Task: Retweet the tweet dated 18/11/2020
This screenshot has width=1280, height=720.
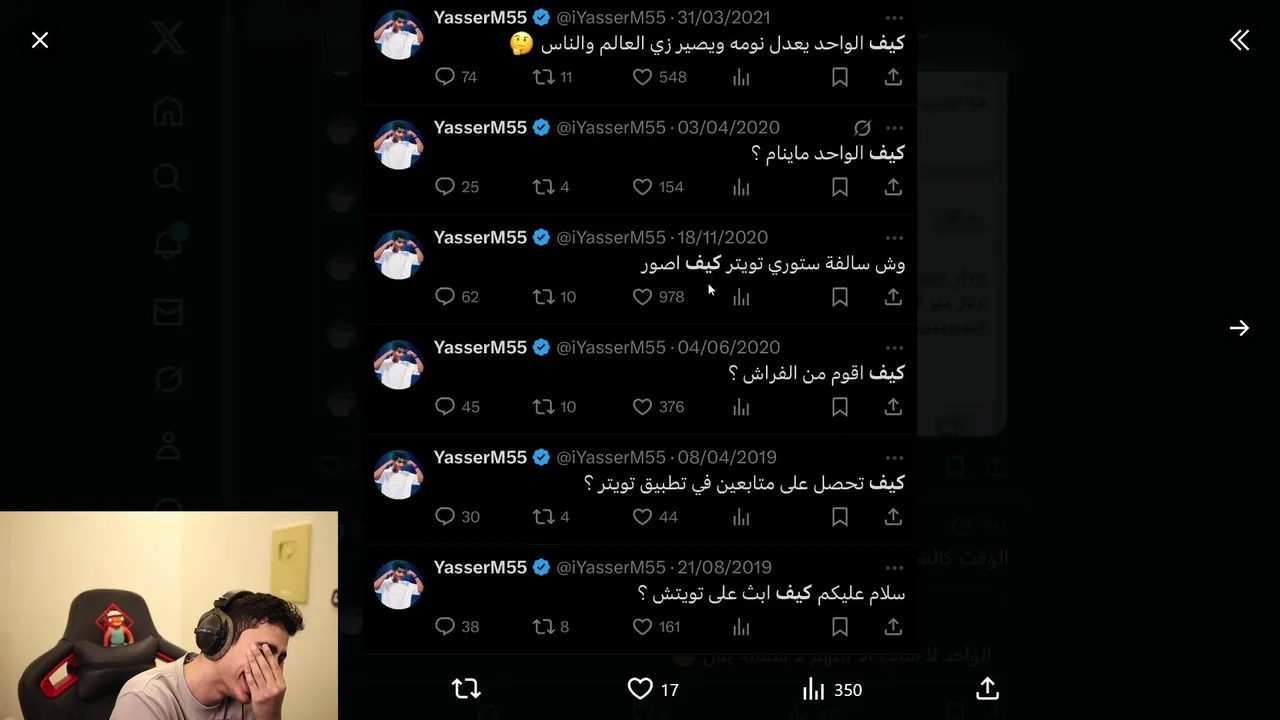Action: [x=543, y=297]
